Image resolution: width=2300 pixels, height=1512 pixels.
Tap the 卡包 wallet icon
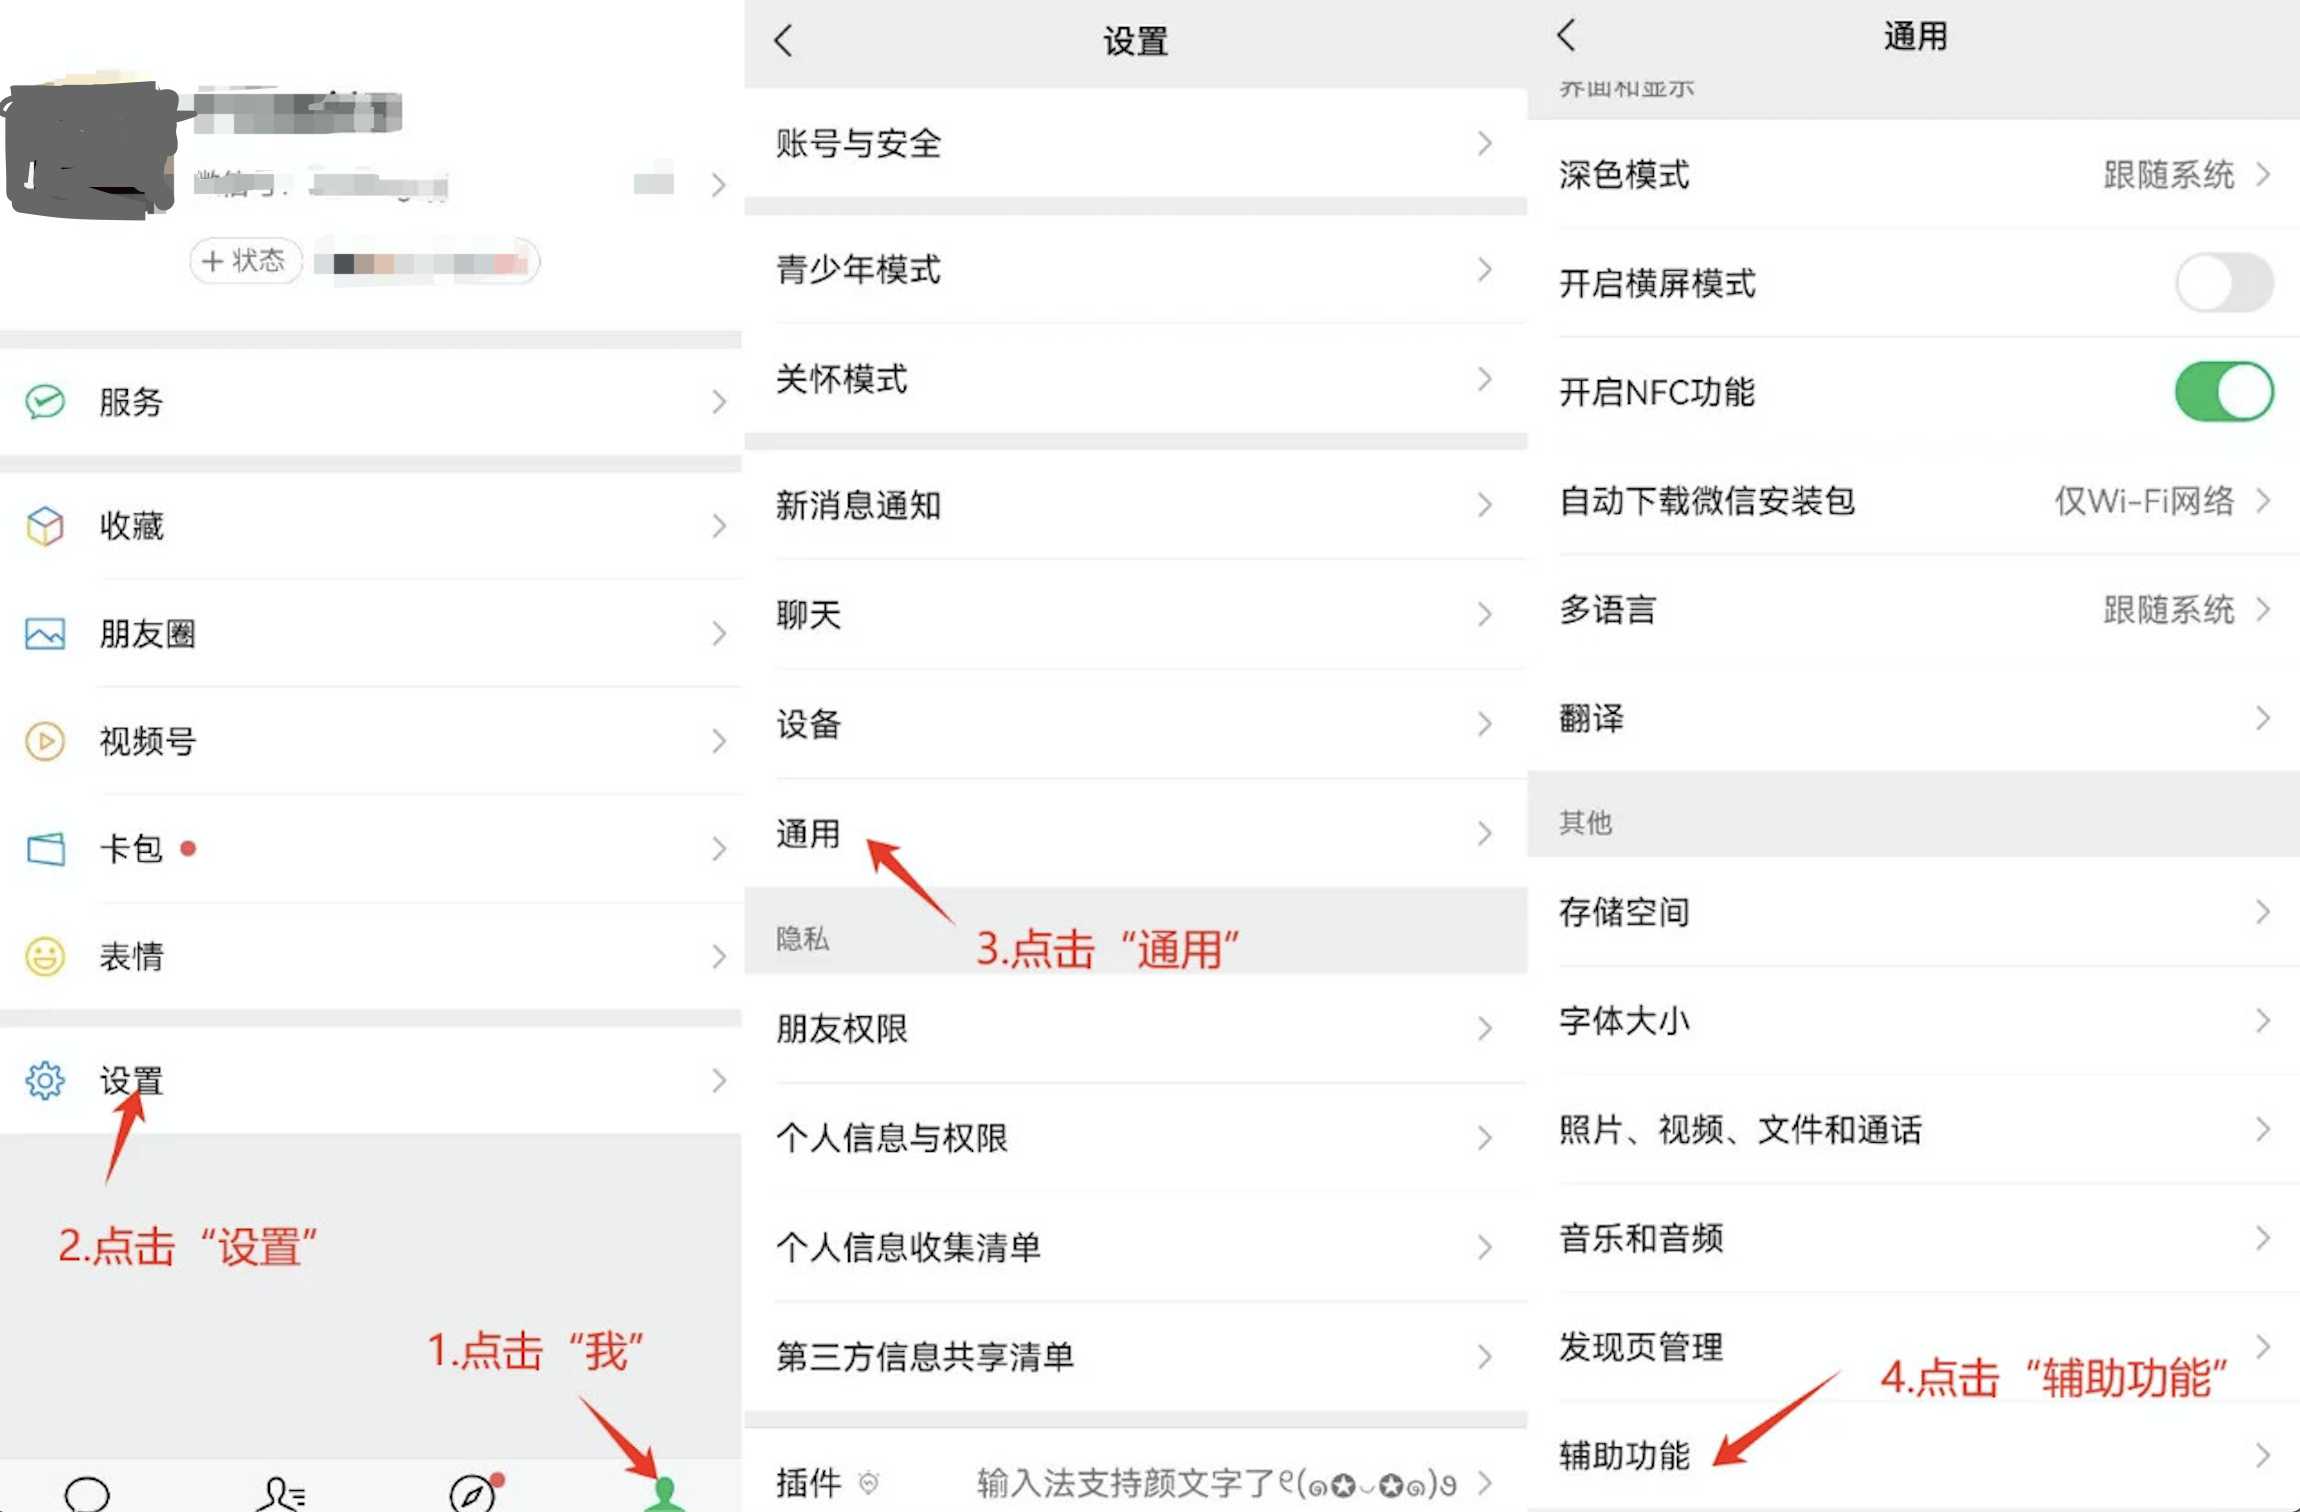45,849
